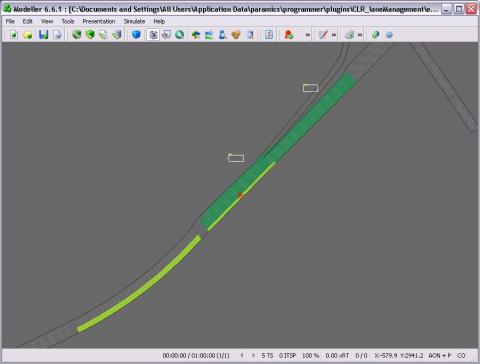Toggle the blue sphere icon at toolbar end

point(389,35)
